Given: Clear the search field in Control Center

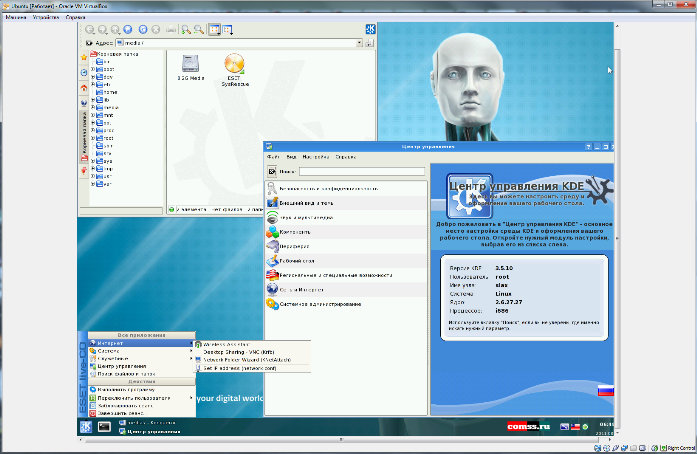Looking at the screenshot, I should 272,171.
